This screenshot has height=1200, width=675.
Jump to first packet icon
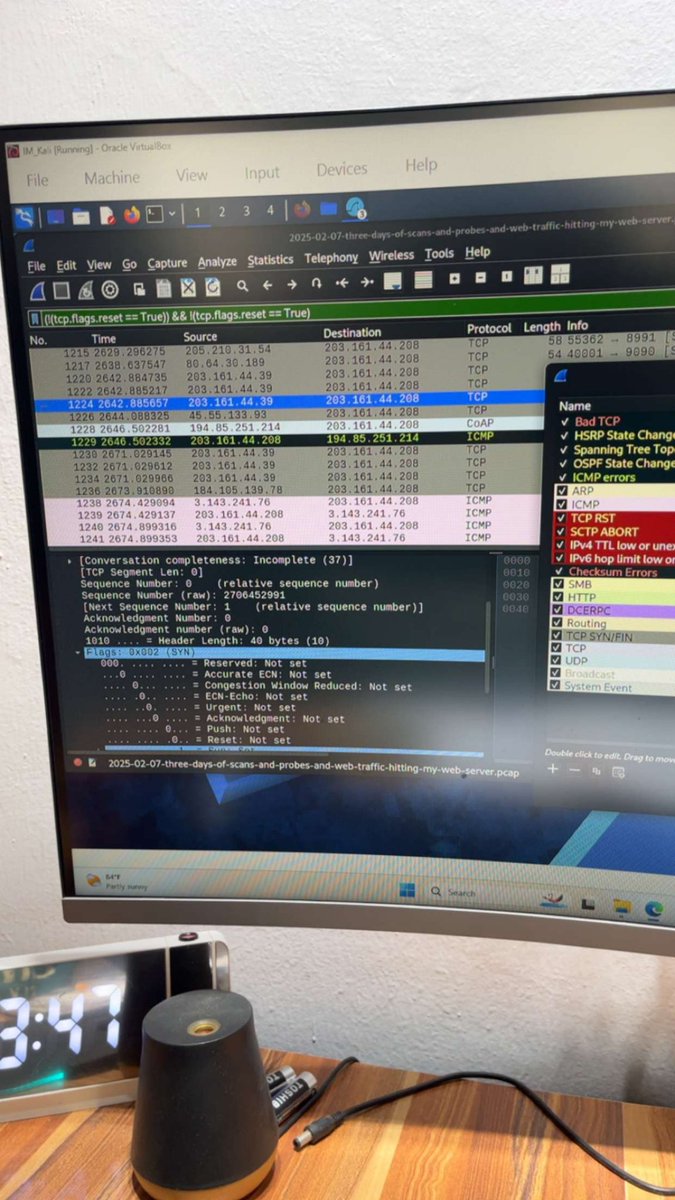coord(342,283)
